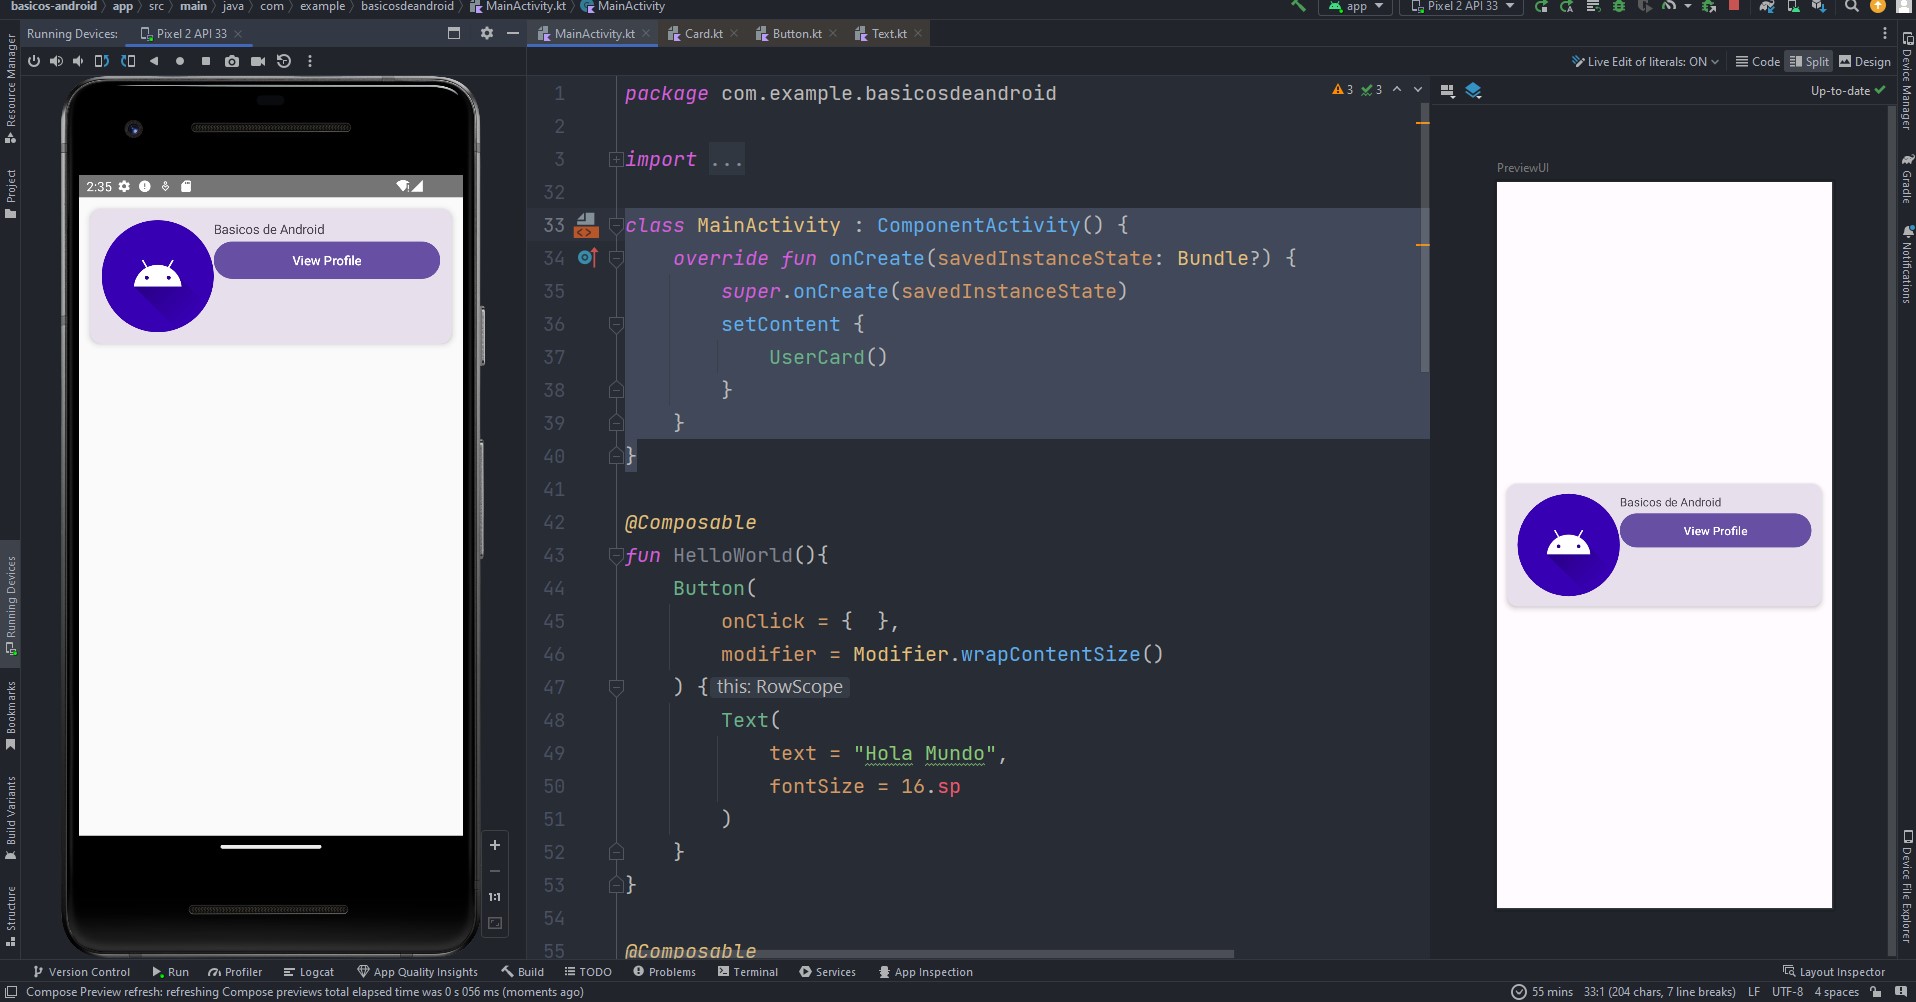Start screen recording with the video camera icon
This screenshot has width=1916, height=1002.
click(258, 61)
